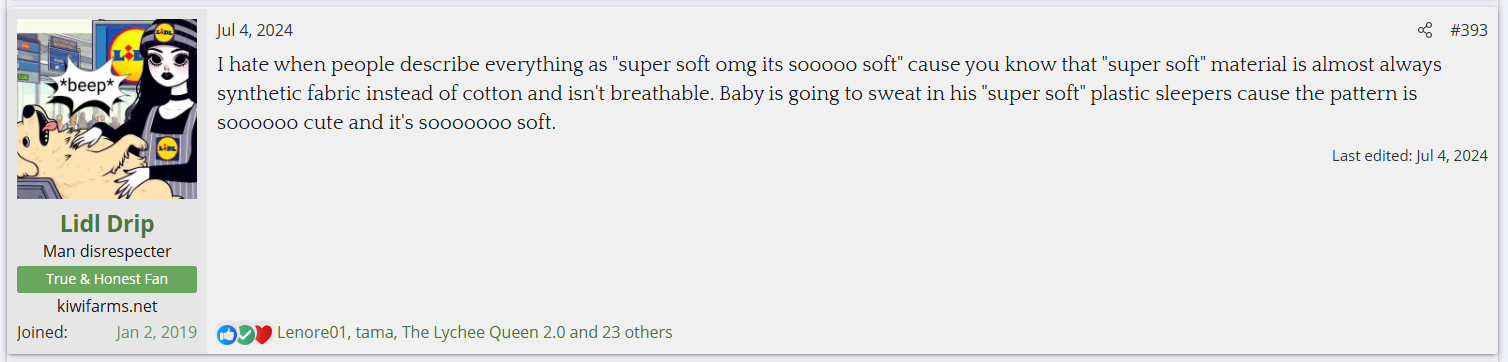
Task: View reactor Lenore01's profile
Action: [x=312, y=332]
